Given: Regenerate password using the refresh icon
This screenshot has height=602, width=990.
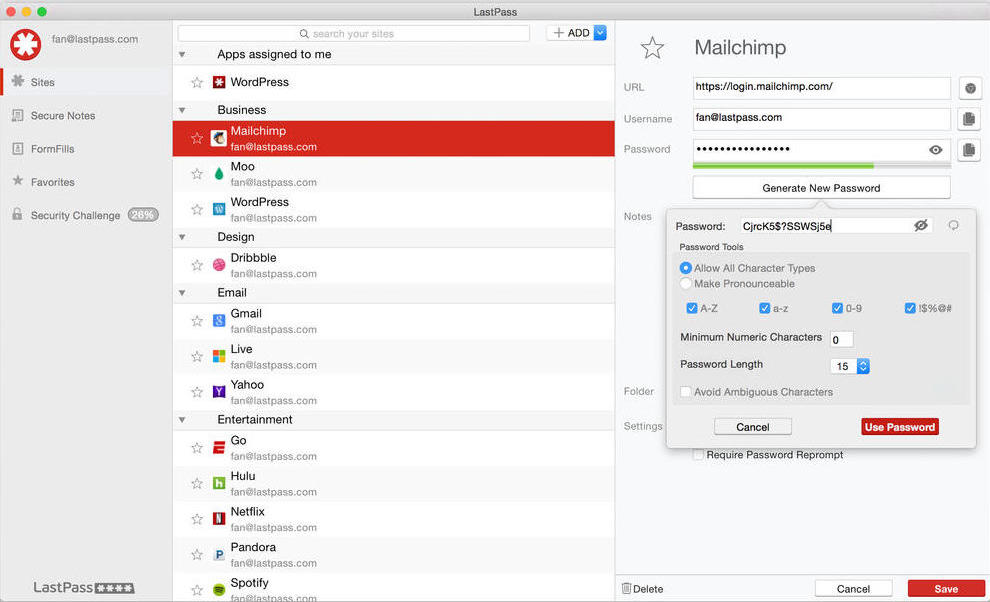Looking at the screenshot, I should pyautogui.click(x=953, y=226).
